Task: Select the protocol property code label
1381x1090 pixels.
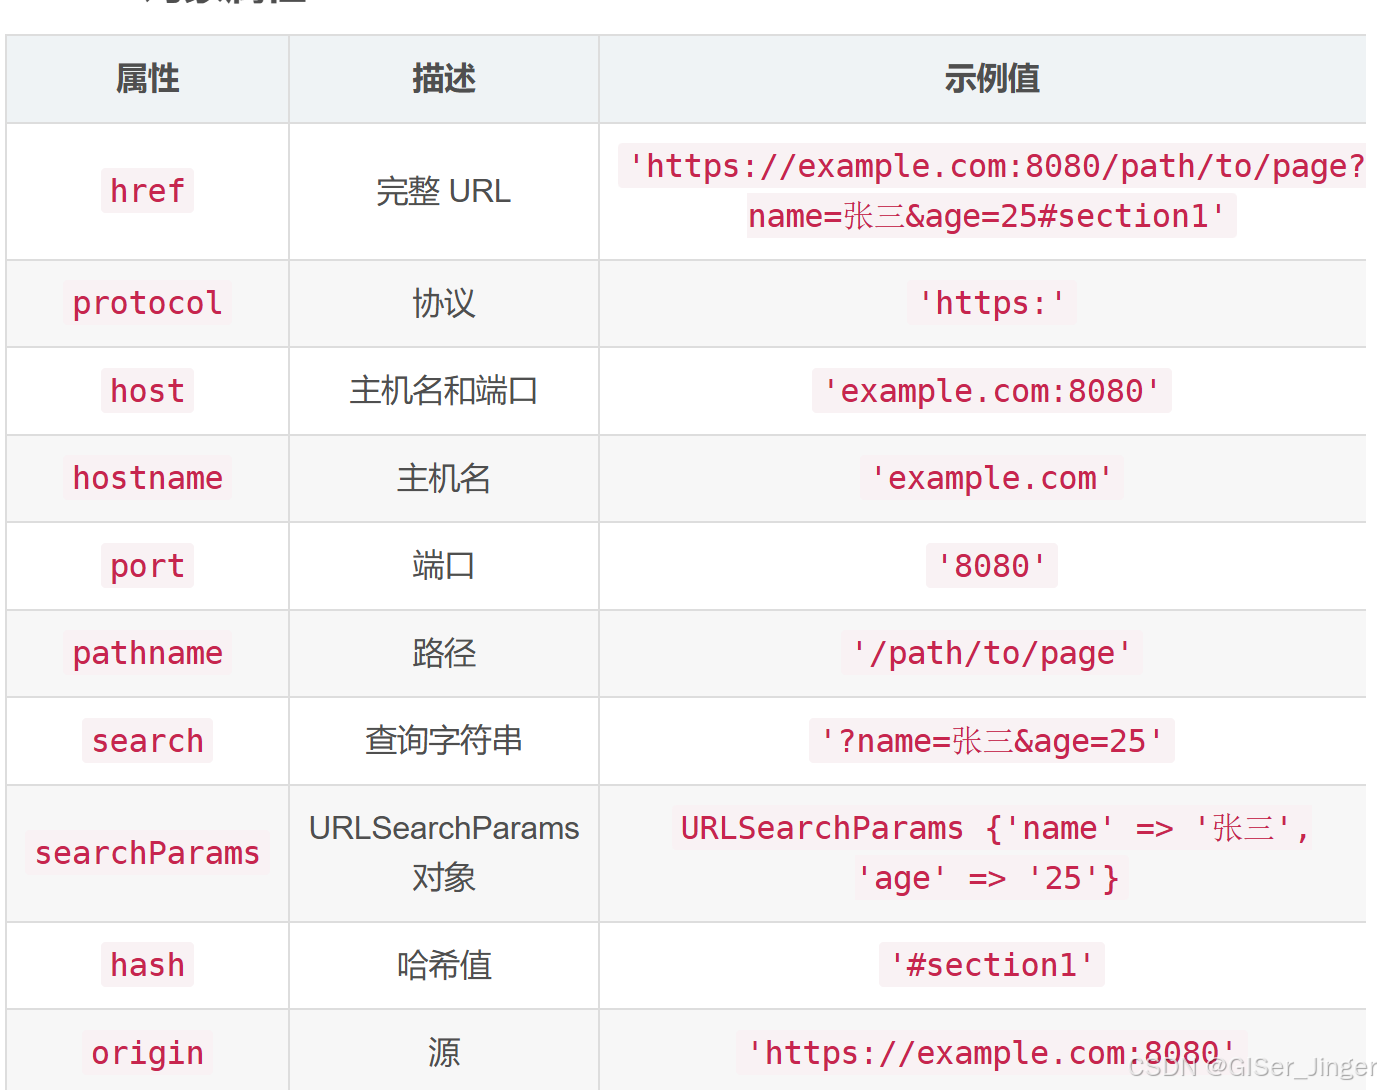Action: coord(147,303)
